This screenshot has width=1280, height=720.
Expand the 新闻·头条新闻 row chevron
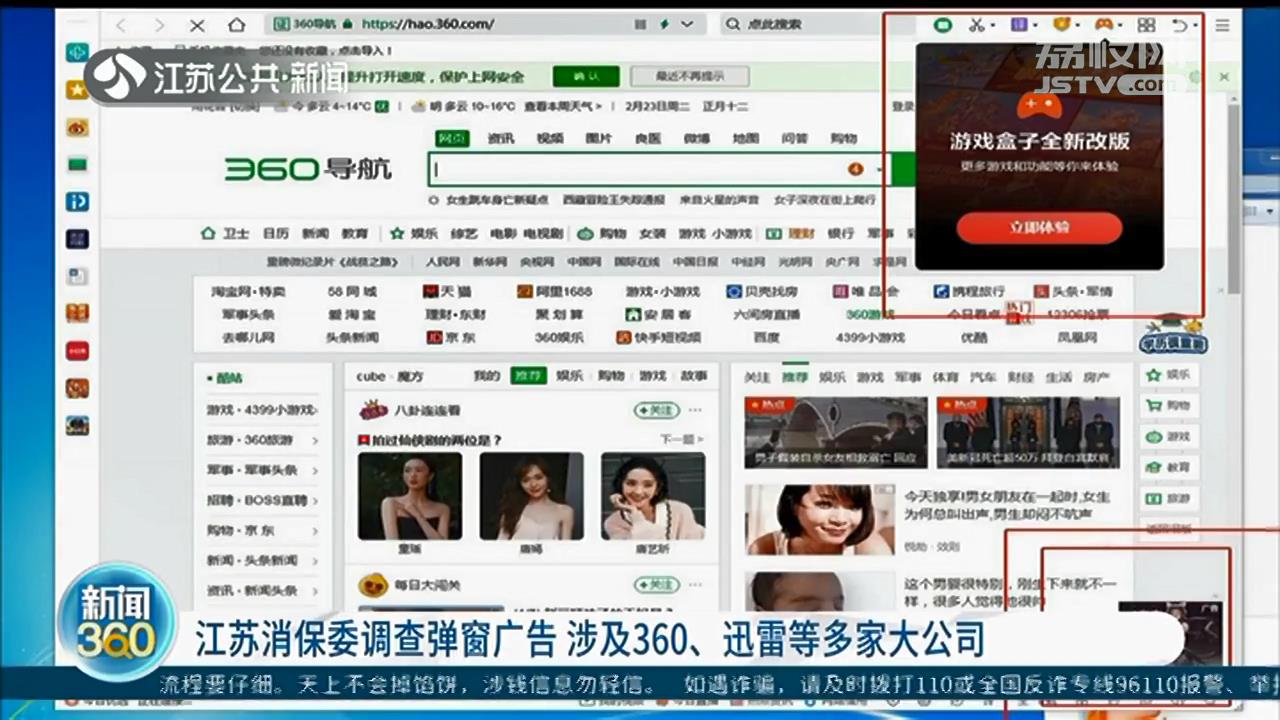315,560
